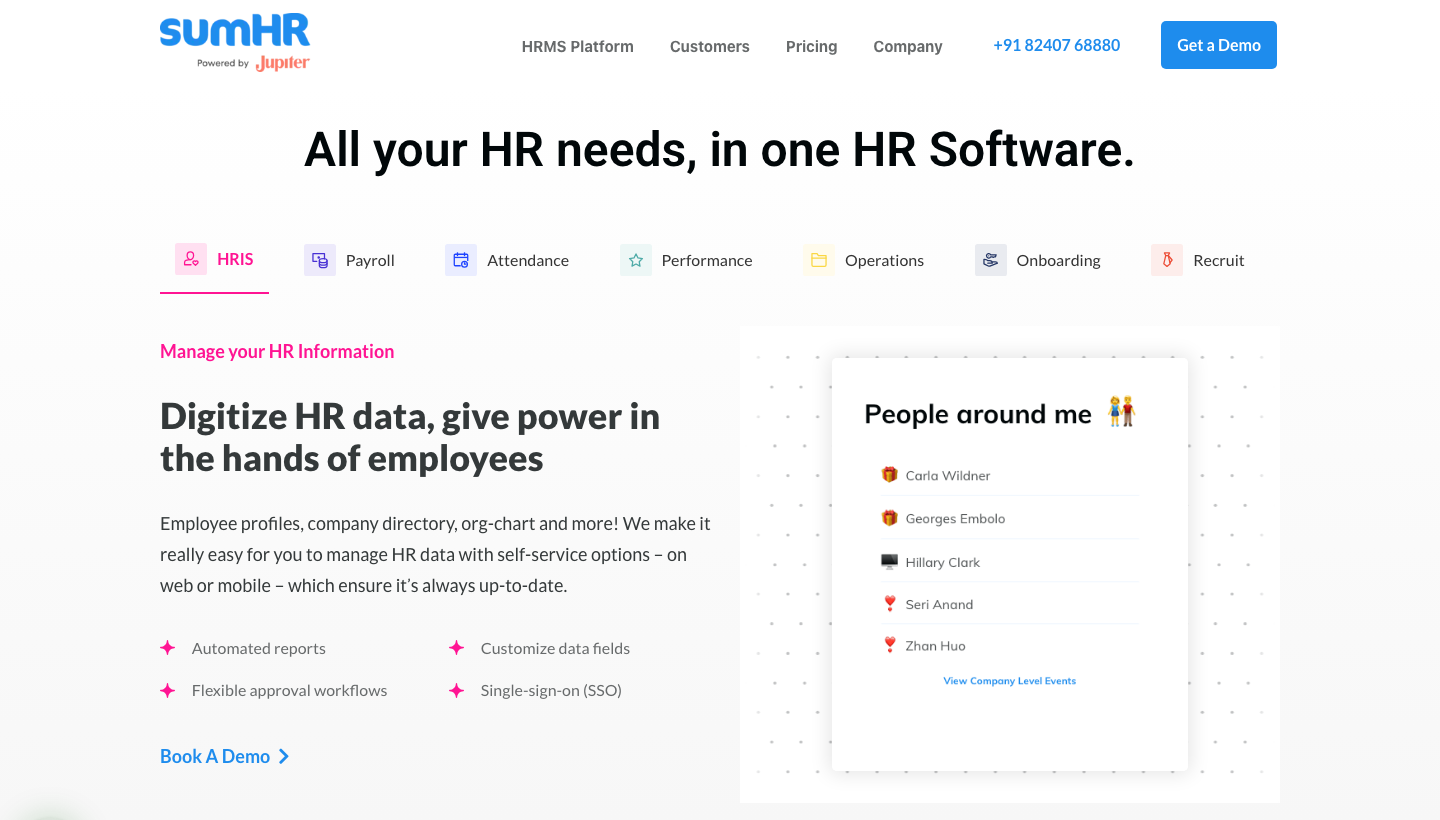This screenshot has height=820, width=1440.
Task: Open the Onboarding tab
Action: click(1038, 260)
